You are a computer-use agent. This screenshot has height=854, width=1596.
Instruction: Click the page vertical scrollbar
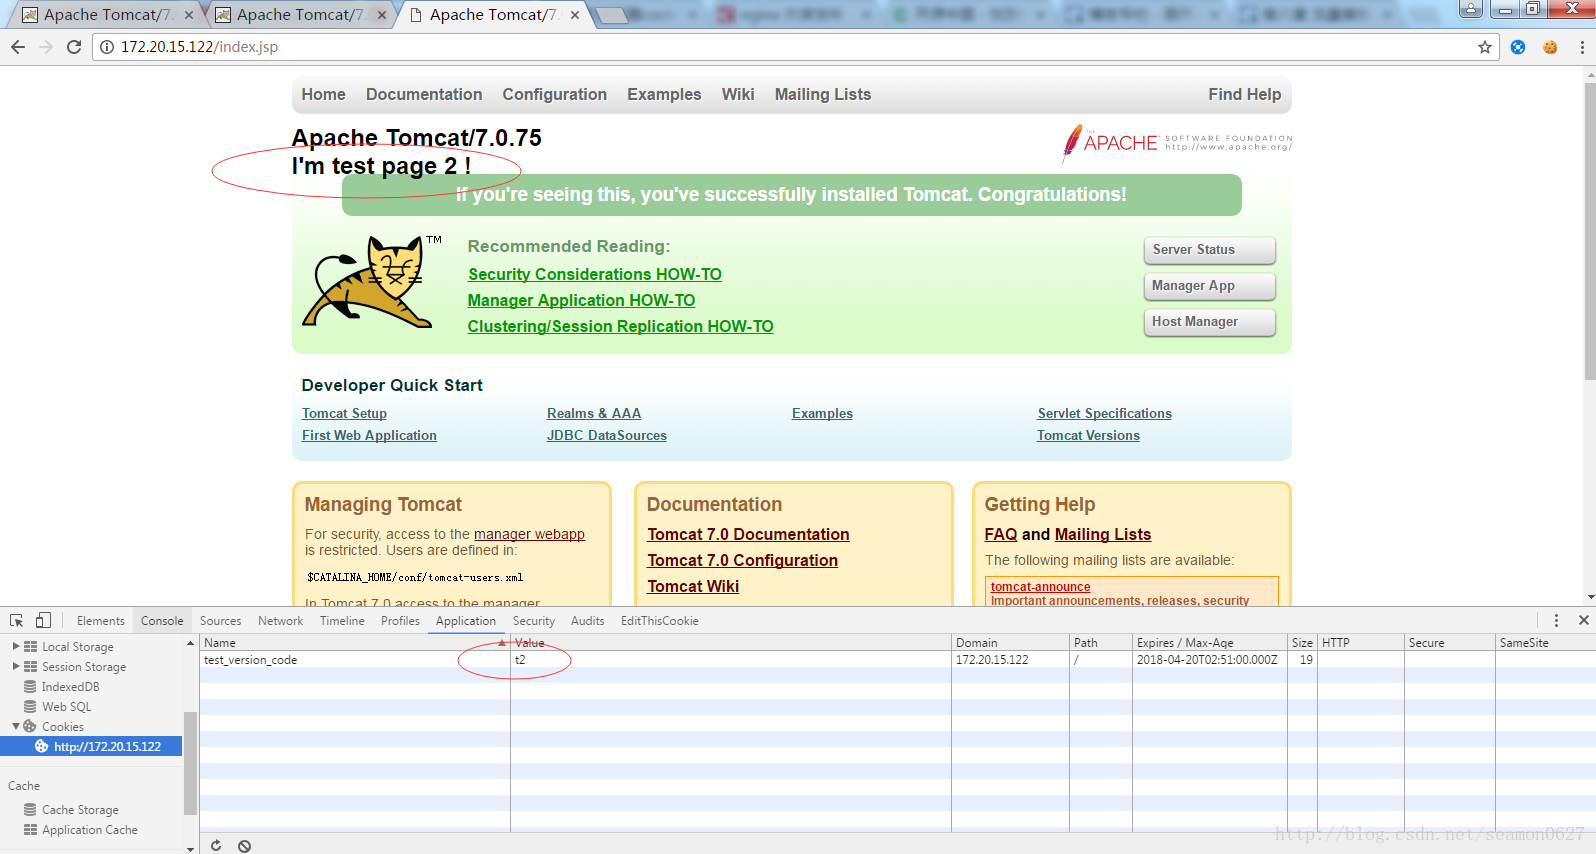1589,232
